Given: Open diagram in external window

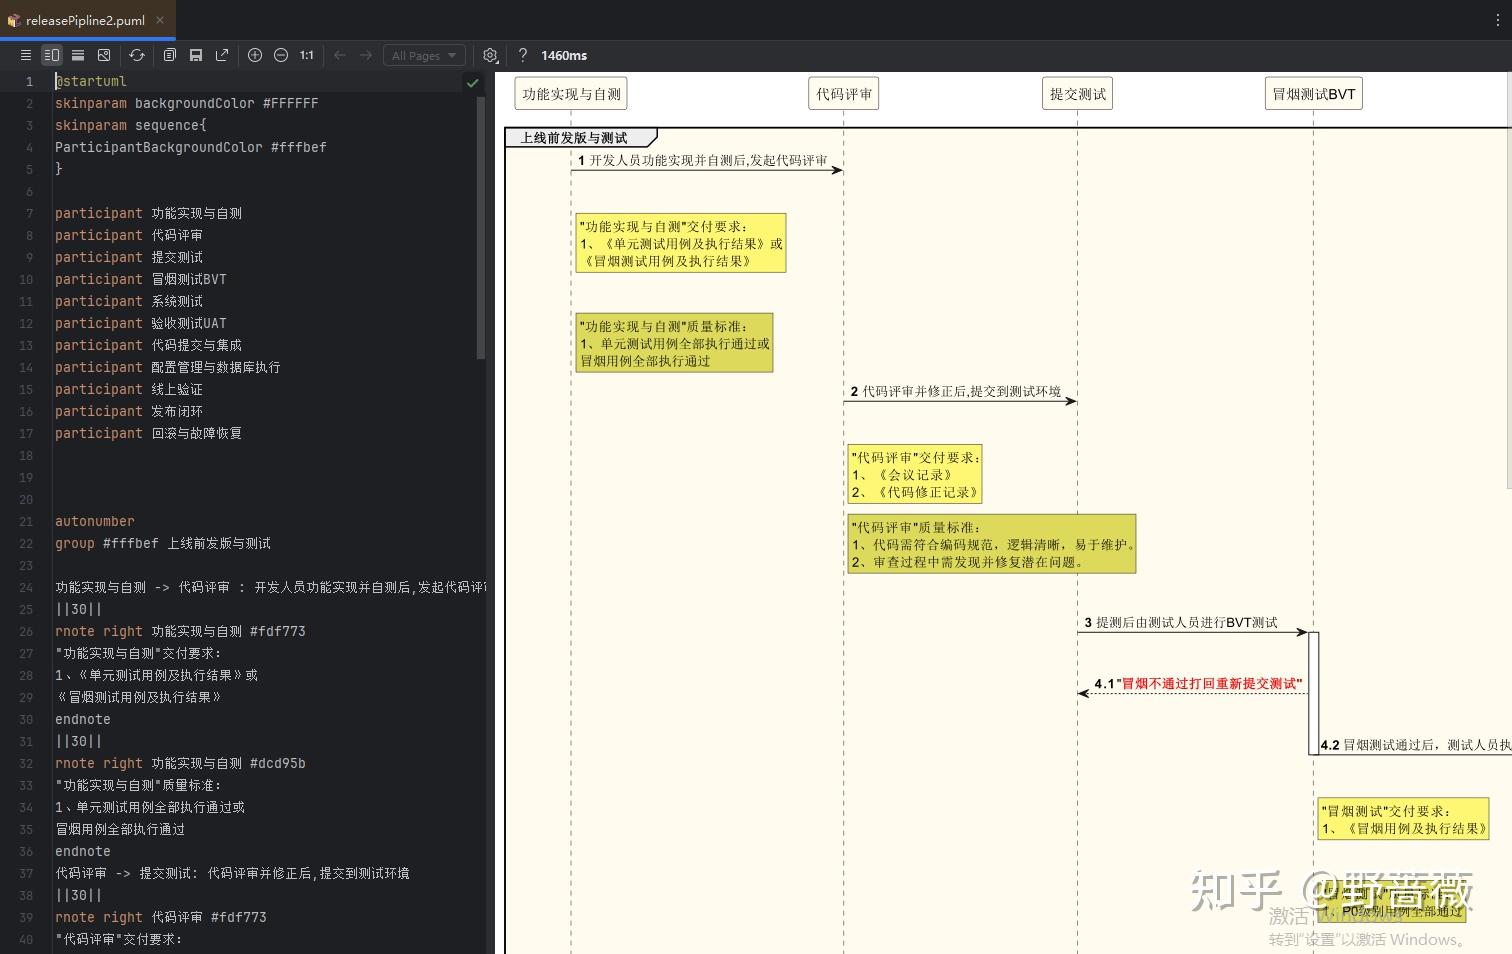Looking at the screenshot, I should (x=222, y=55).
